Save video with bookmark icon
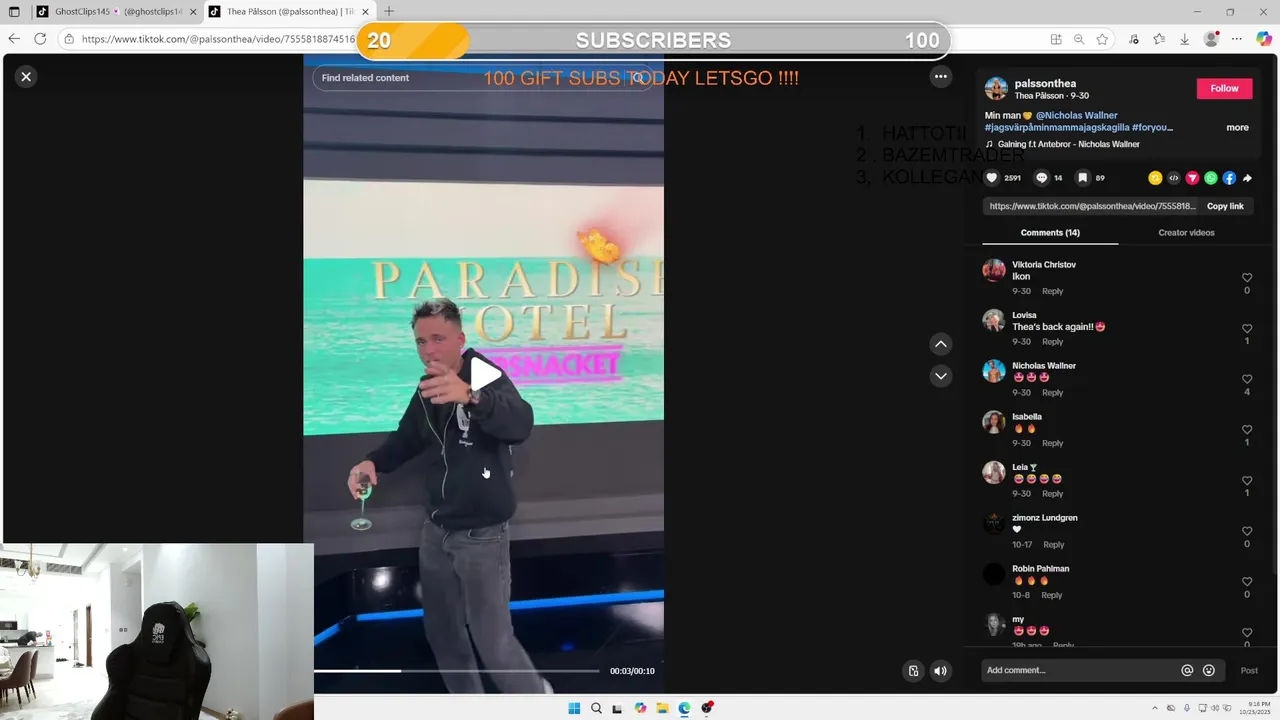 (x=1082, y=178)
